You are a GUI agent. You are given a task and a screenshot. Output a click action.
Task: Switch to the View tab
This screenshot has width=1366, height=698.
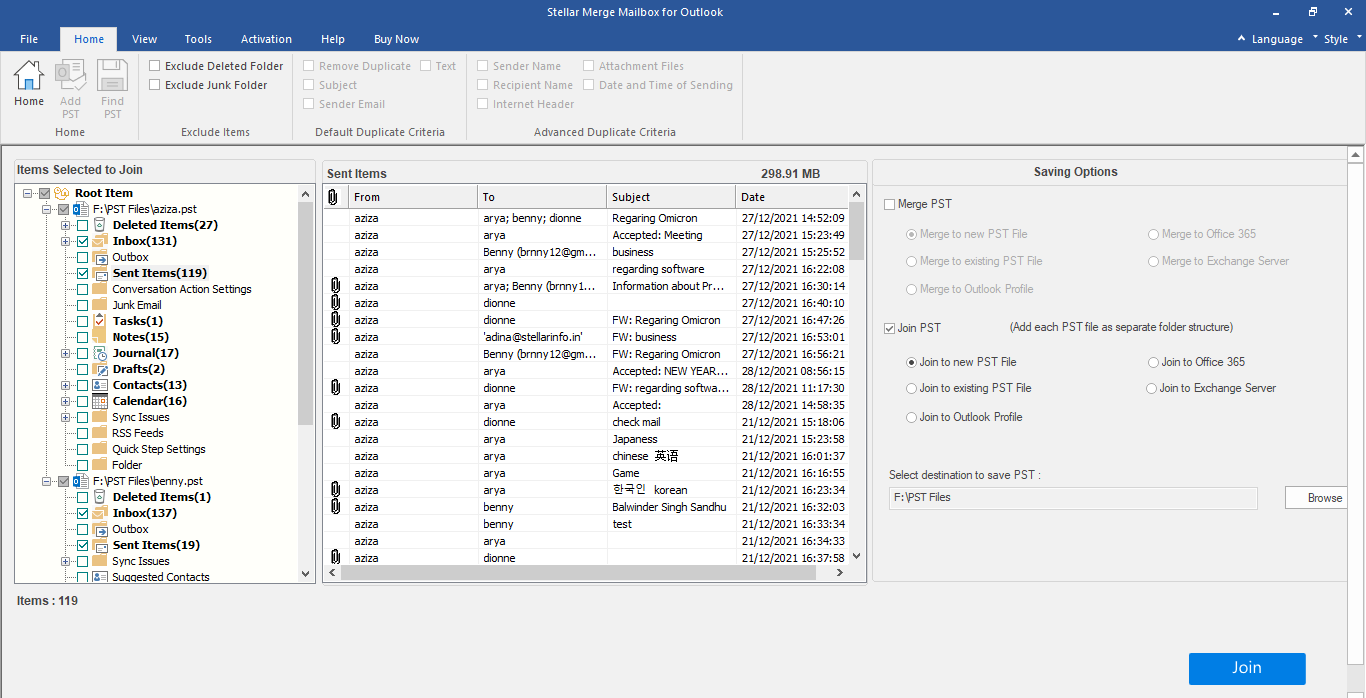pos(145,39)
